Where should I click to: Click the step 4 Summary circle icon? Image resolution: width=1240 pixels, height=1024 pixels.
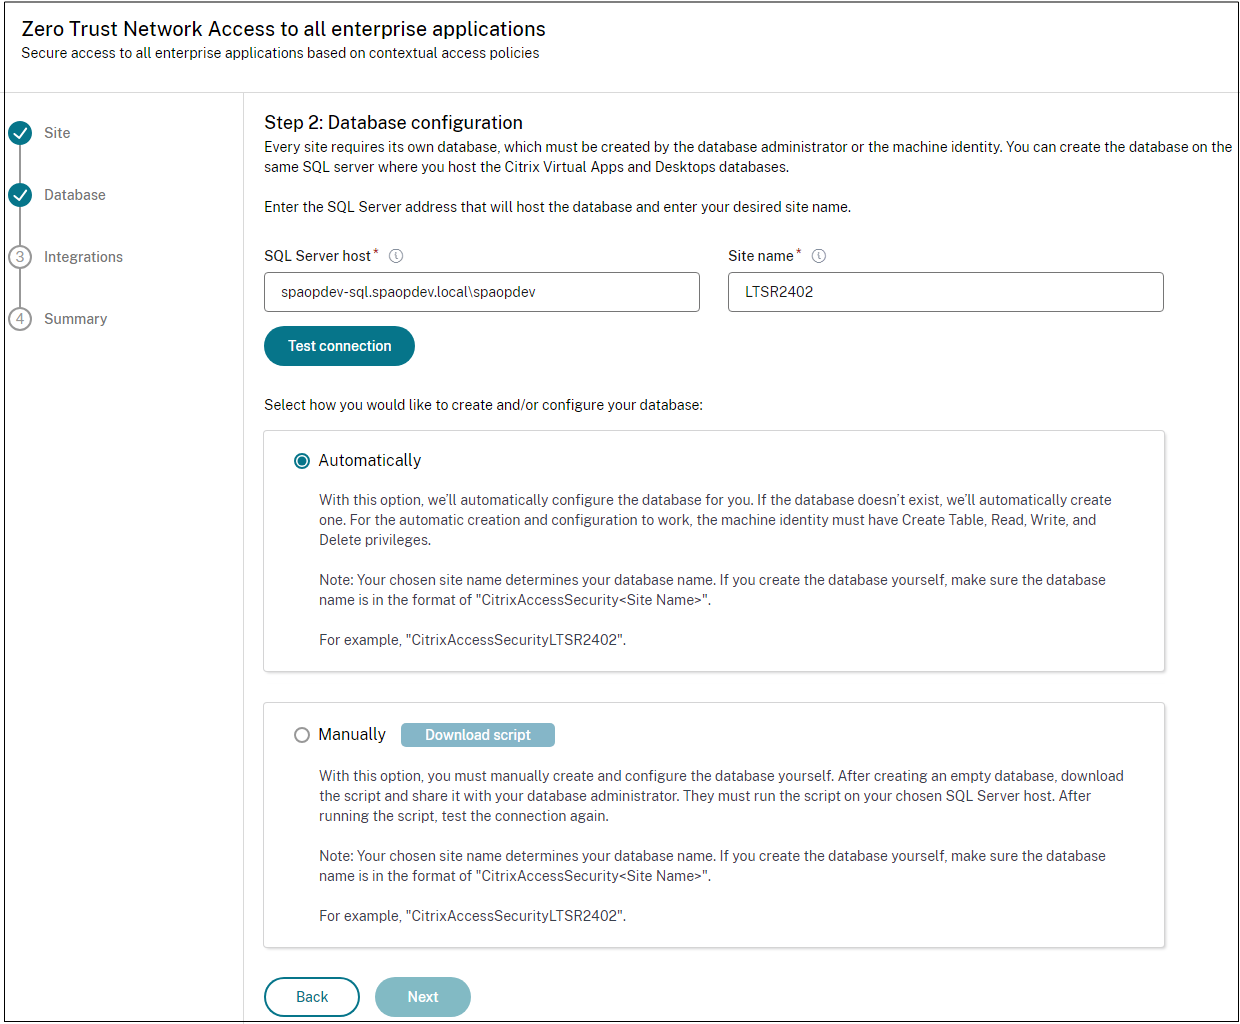click(x=20, y=319)
